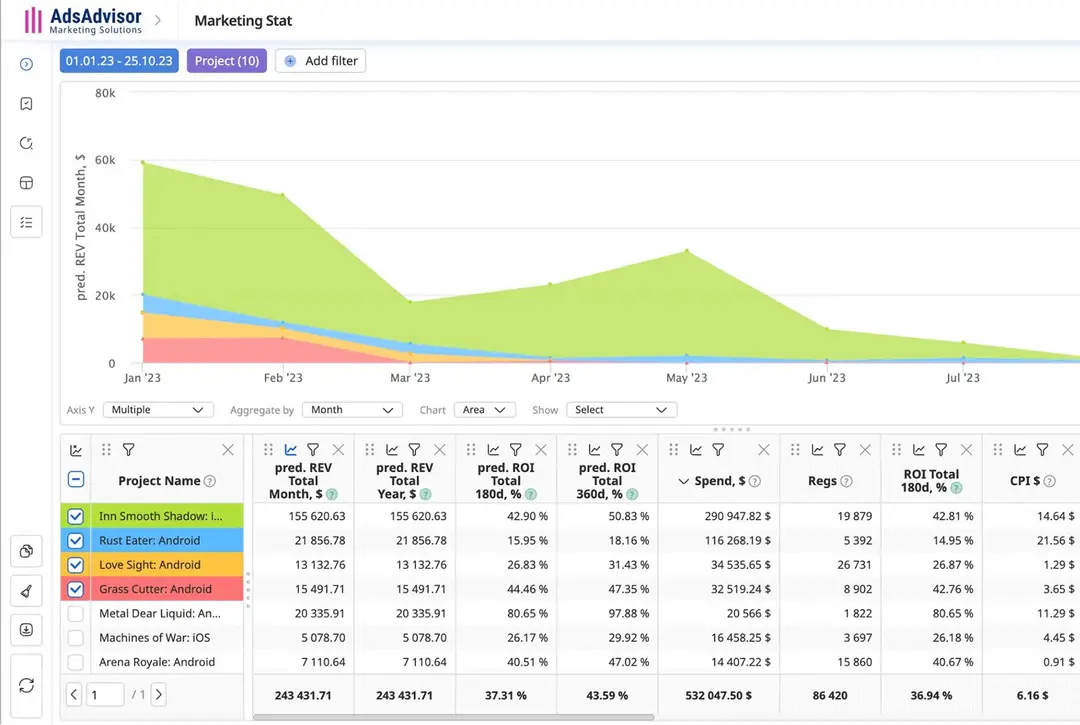The height and width of the screenshot is (725, 1080).
Task: Check the Metal Dear Liquid project checkbox
Action: (76, 613)
